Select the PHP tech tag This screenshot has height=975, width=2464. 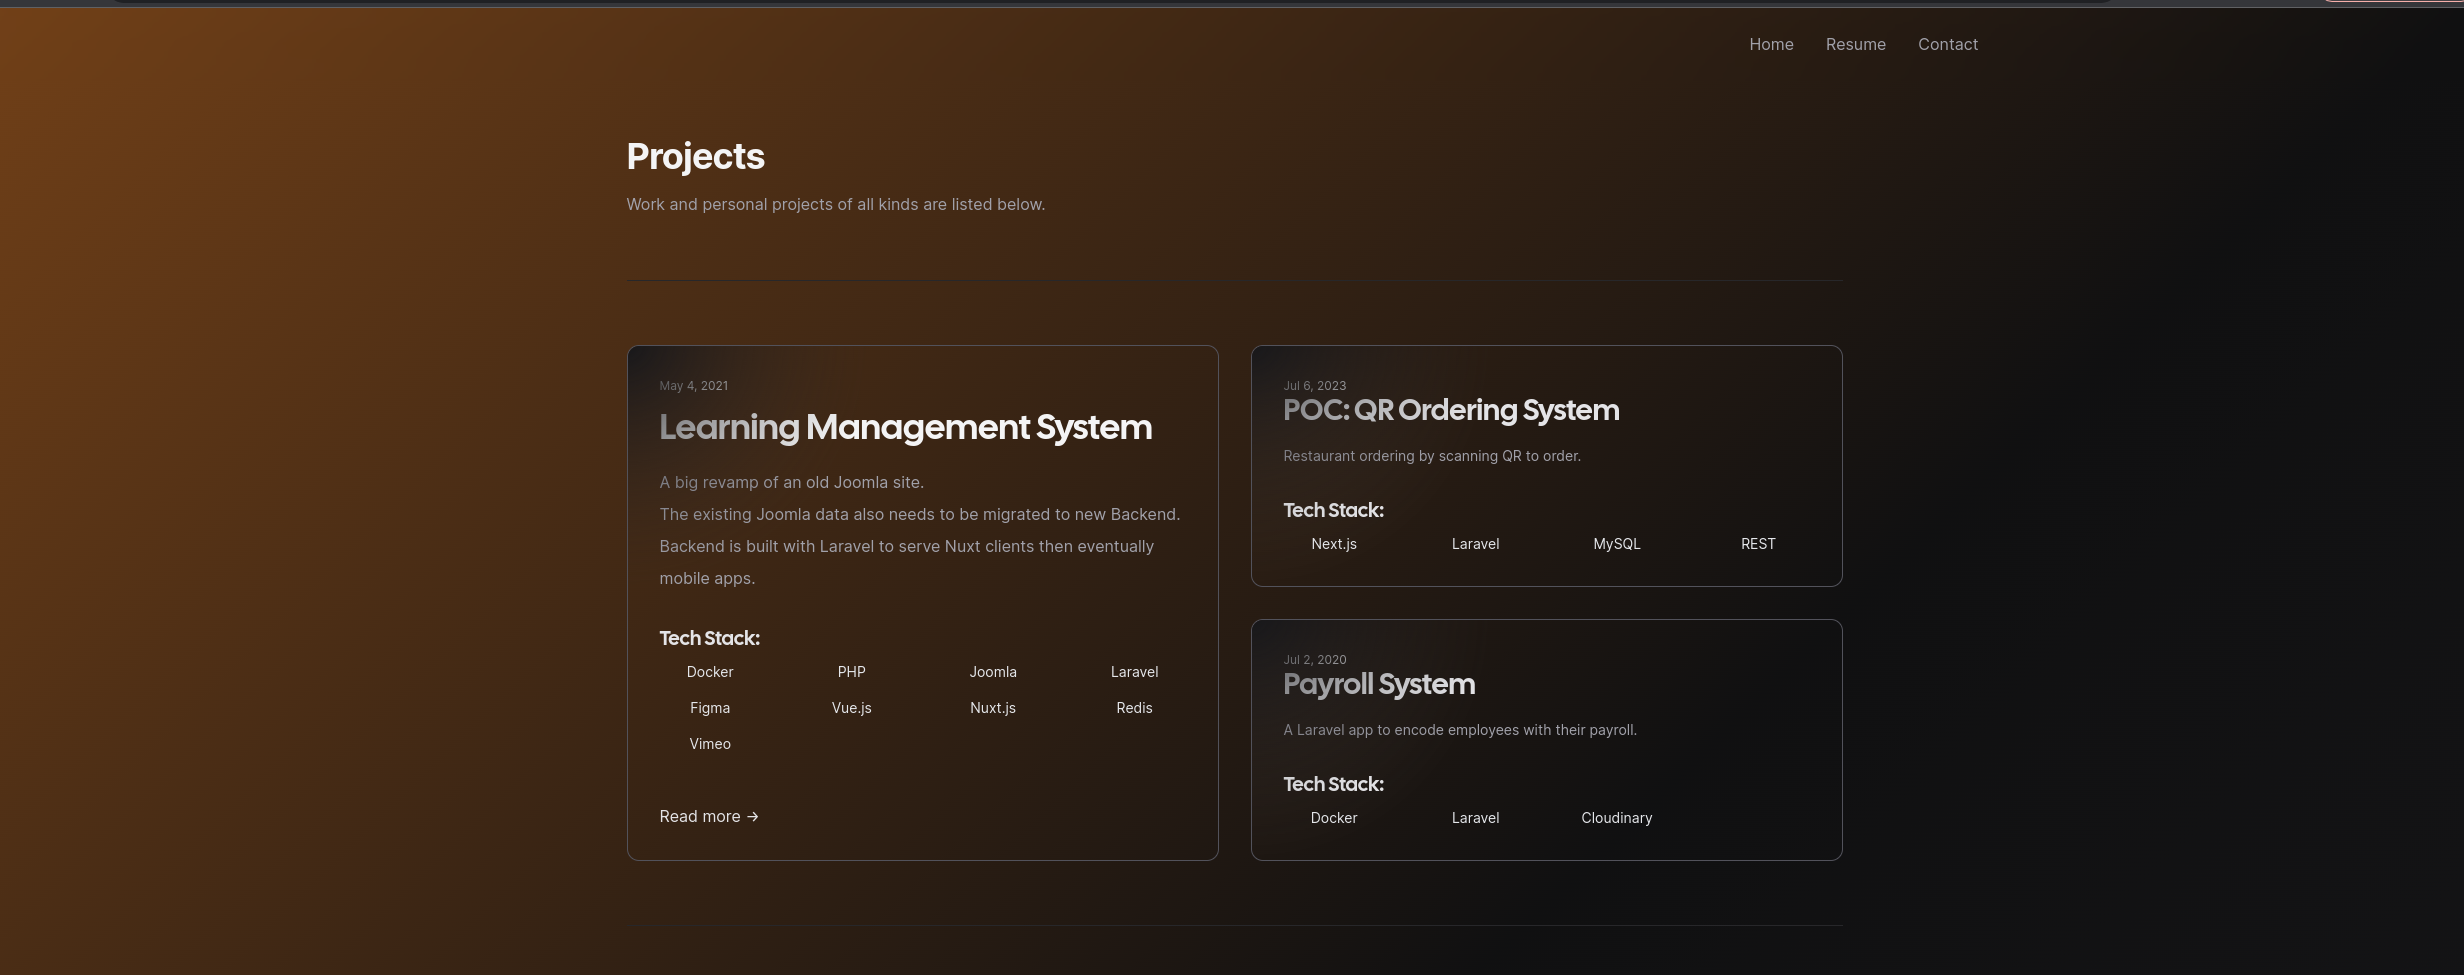851,672
